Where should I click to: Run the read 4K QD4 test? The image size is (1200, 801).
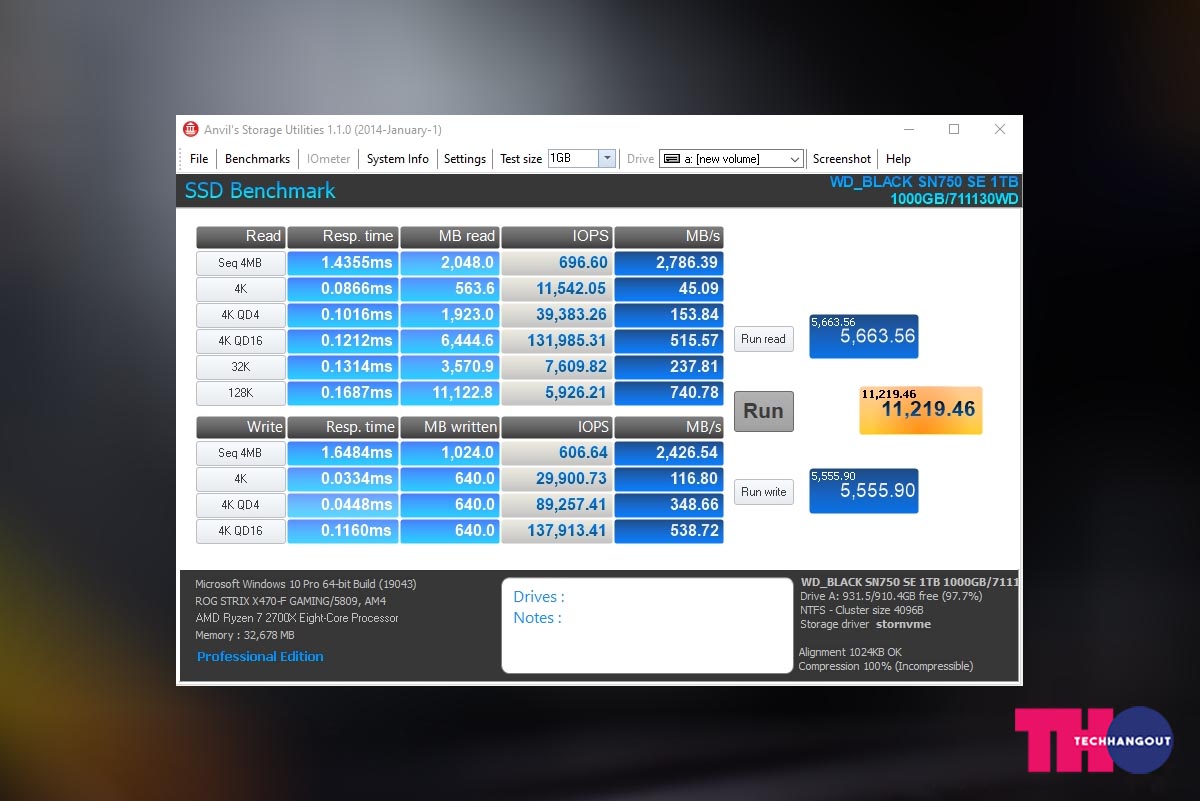(241, 315)
